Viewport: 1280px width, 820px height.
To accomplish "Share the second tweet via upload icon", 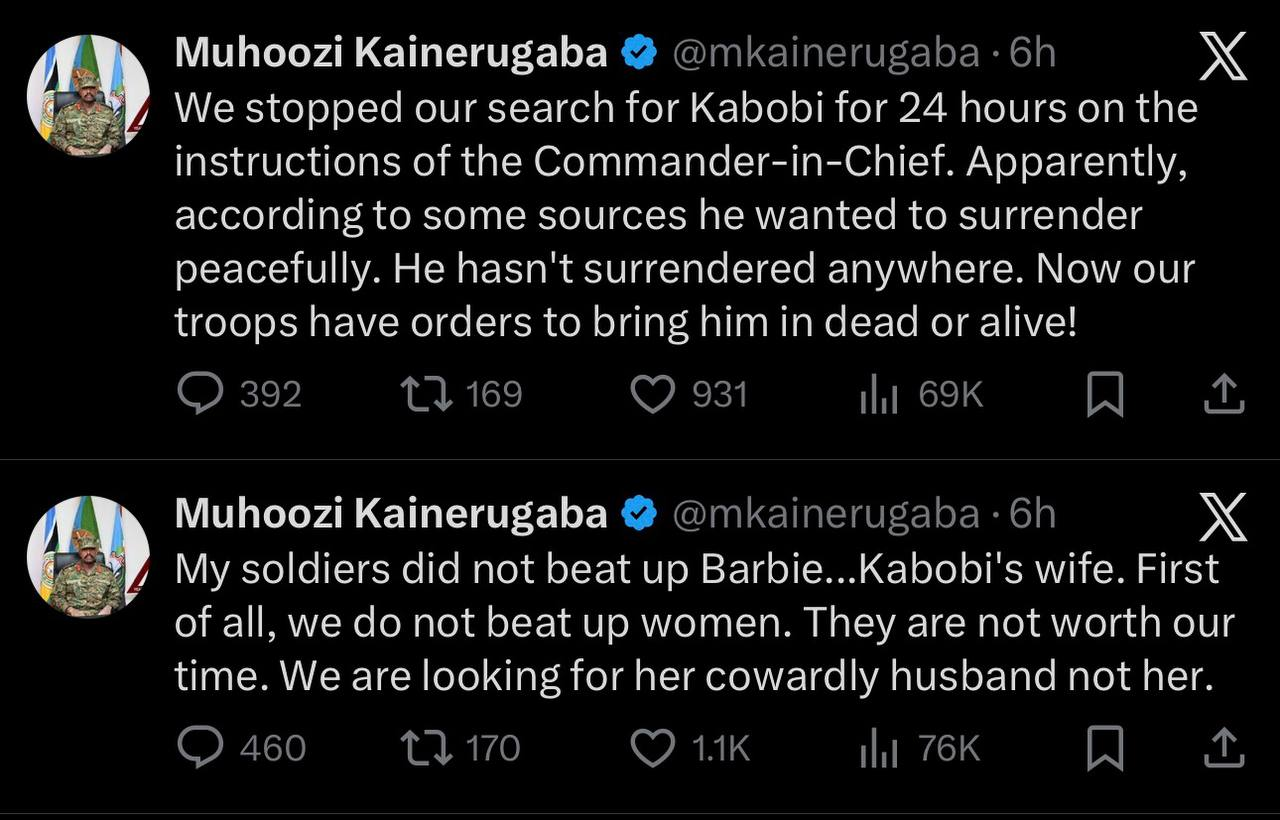I will click(x=1223, y=749).
